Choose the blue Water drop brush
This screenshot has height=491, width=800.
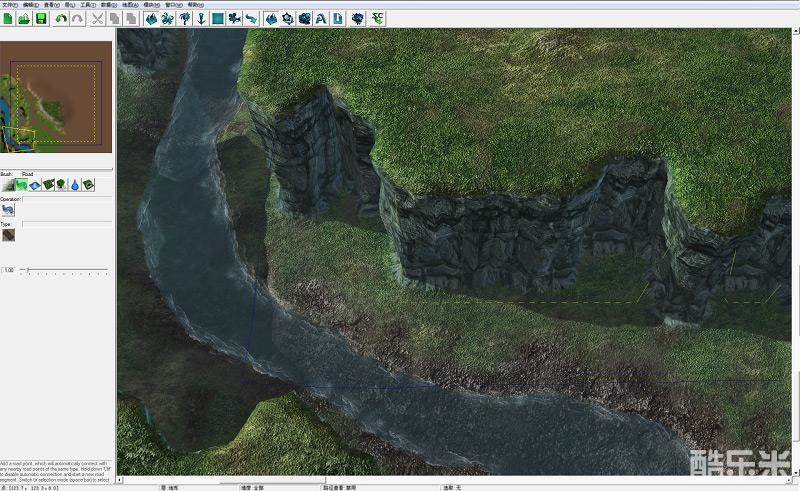[75, 185]
